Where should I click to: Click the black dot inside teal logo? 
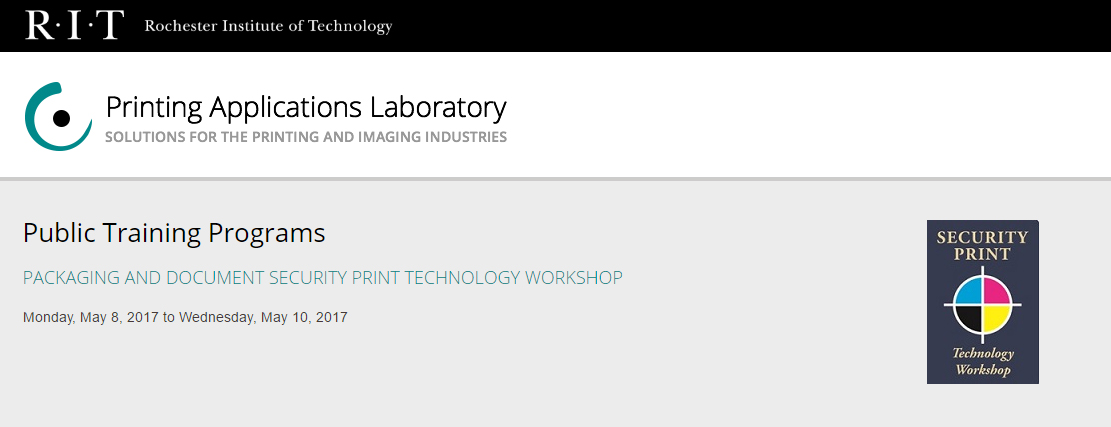click(61, 118)
